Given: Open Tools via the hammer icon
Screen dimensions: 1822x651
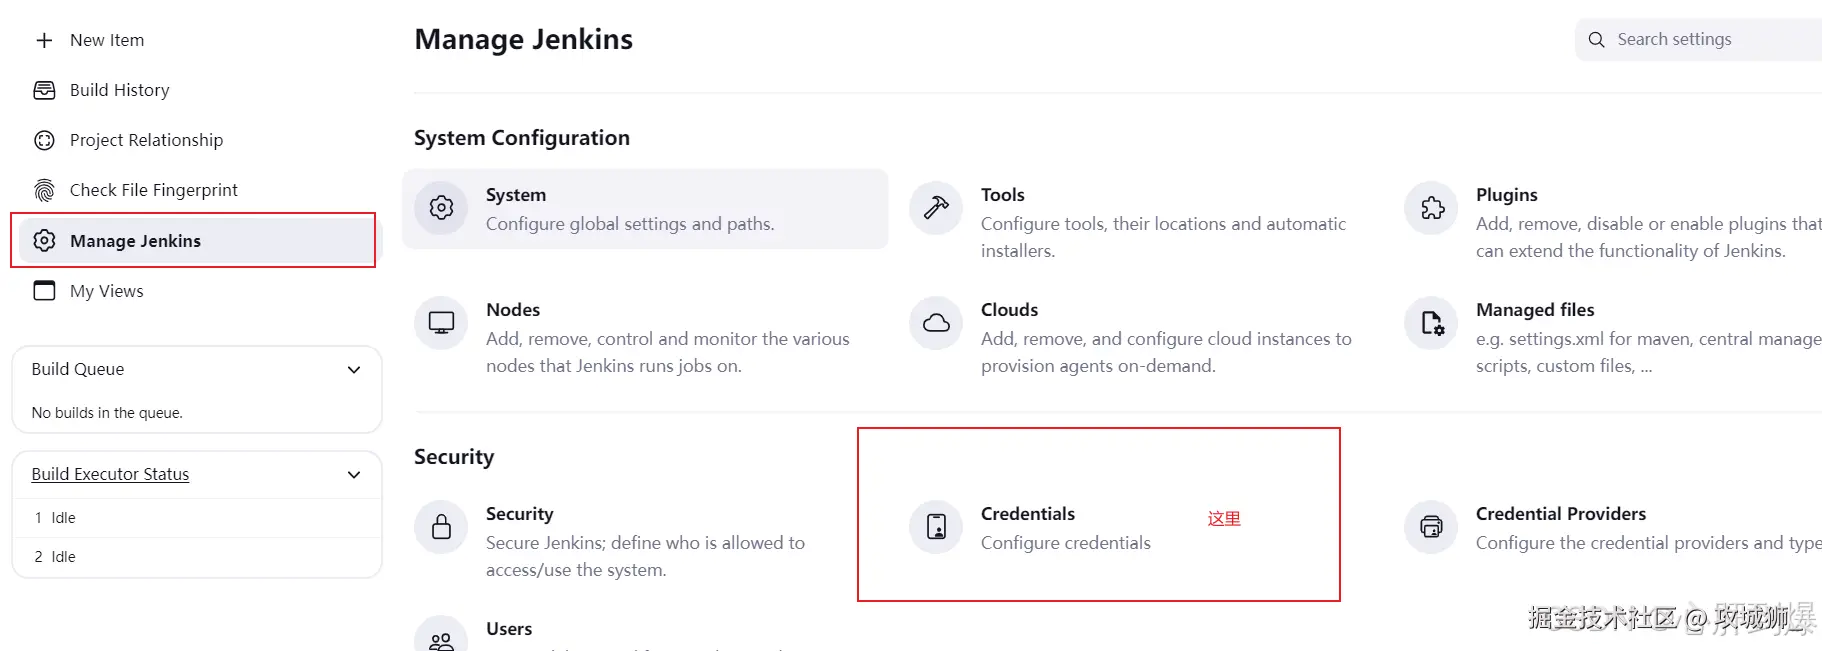Looking at the screenshot, I should tap(936, 208).
